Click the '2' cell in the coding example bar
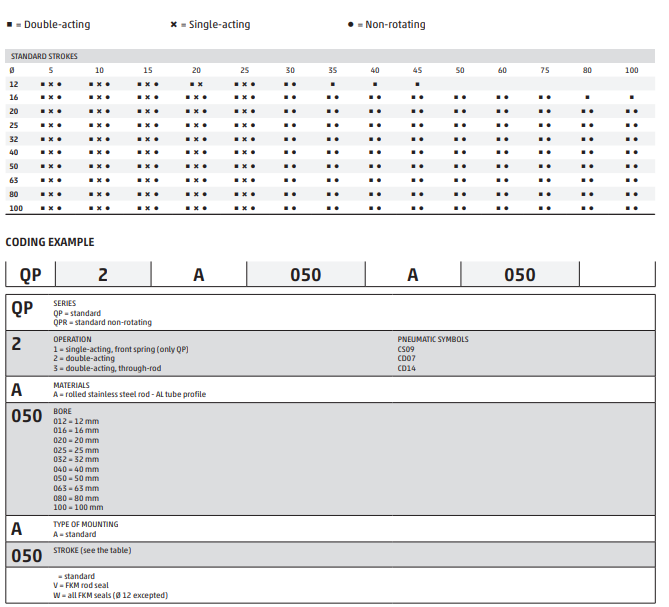The height and width of the screenshot is (607, 669). 102,275
